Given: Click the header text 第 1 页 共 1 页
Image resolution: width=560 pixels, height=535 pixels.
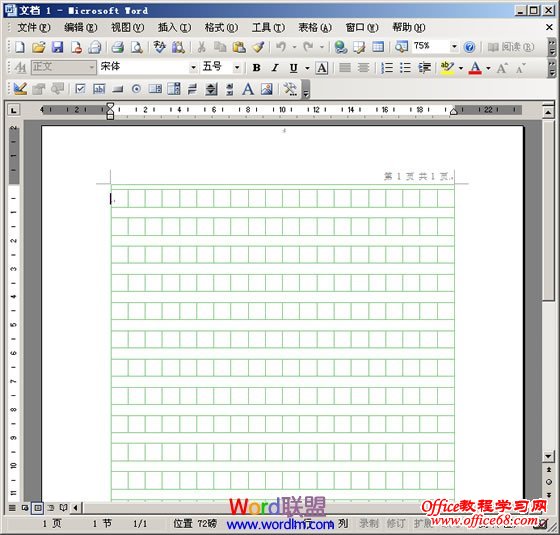Looking at the screenshot, I should pos(418,176).
